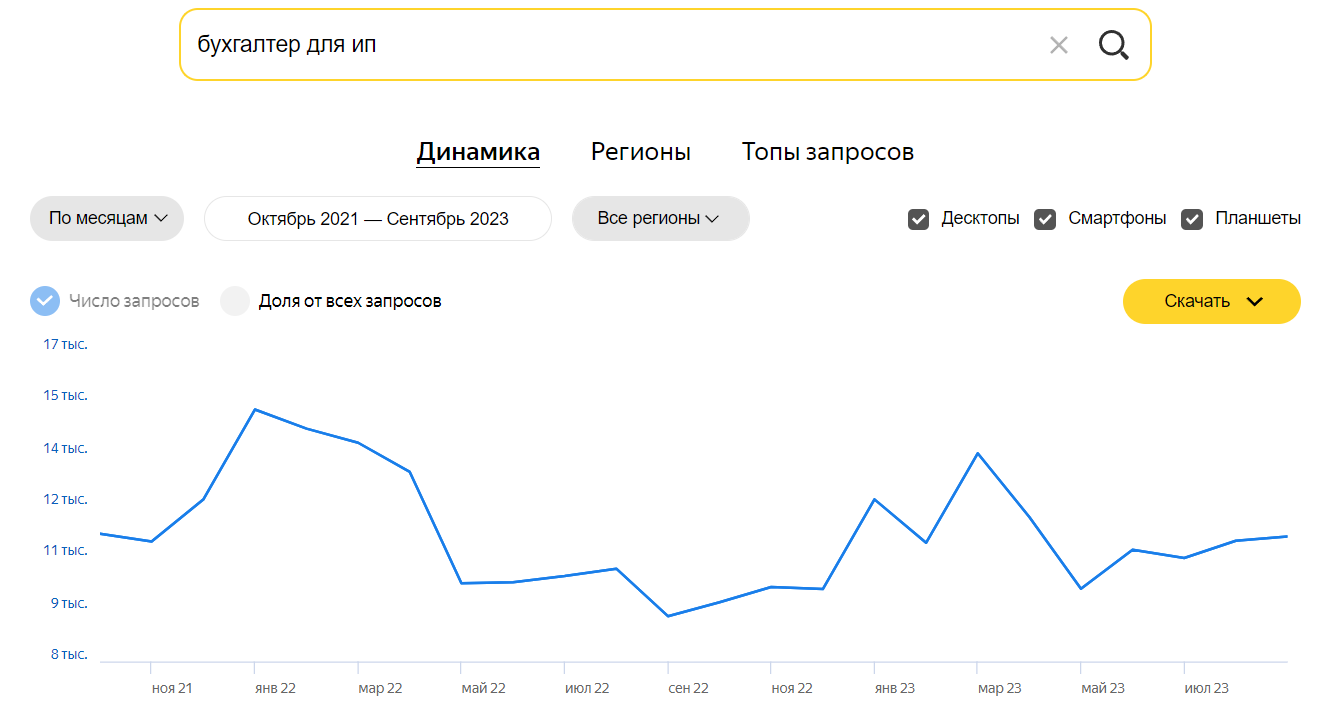Viewport: 1326px width, 724px height.
Task: Expand the По месяцам dropdown
Action: (x=107, y=218)
